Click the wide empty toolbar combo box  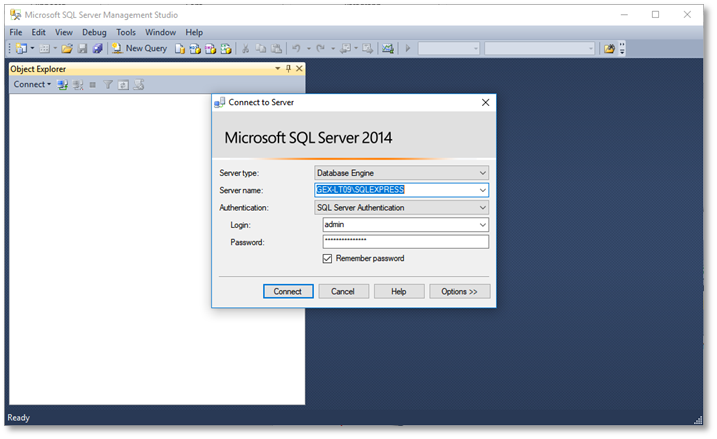tap(540, 48)
